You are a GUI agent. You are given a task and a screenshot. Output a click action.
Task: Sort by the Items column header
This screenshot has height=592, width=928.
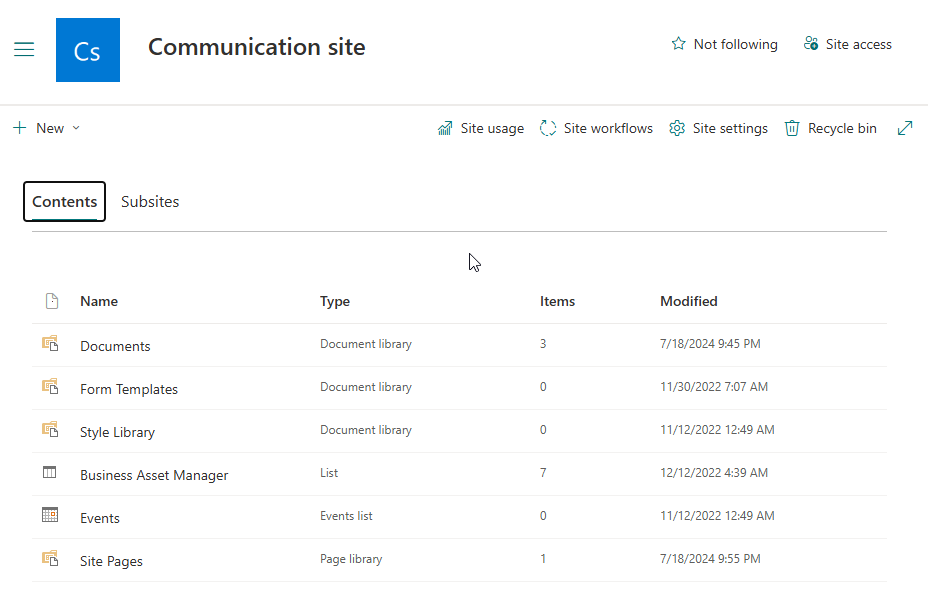click(x=558, y=301)
